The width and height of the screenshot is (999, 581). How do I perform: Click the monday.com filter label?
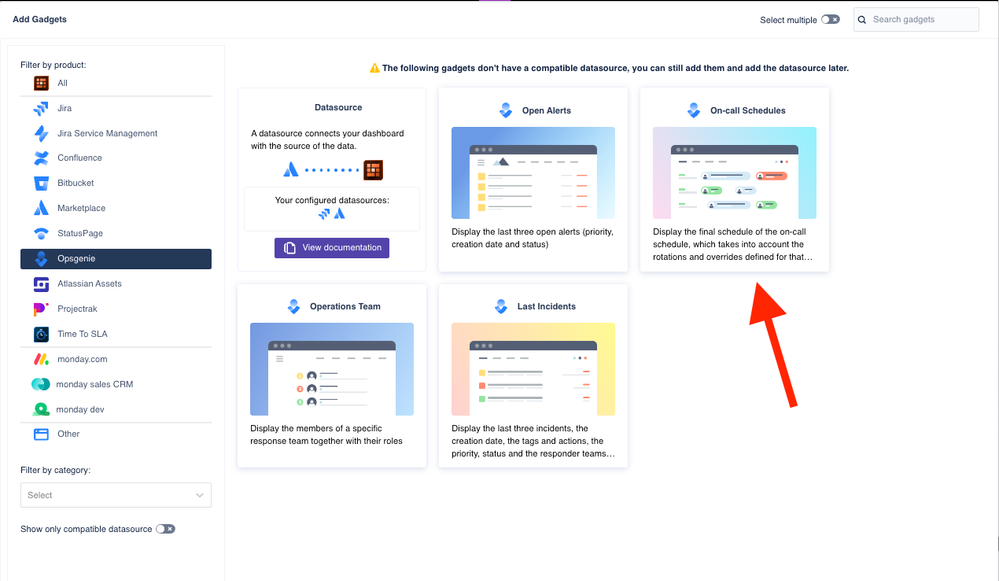(x=82, y=359)
